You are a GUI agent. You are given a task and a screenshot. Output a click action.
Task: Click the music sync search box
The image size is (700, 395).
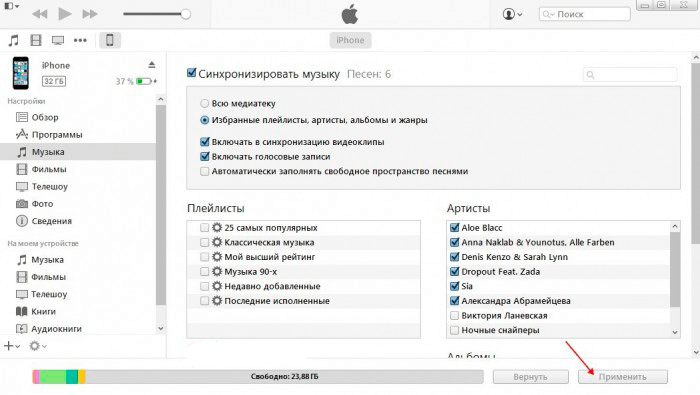pos(630,75)
